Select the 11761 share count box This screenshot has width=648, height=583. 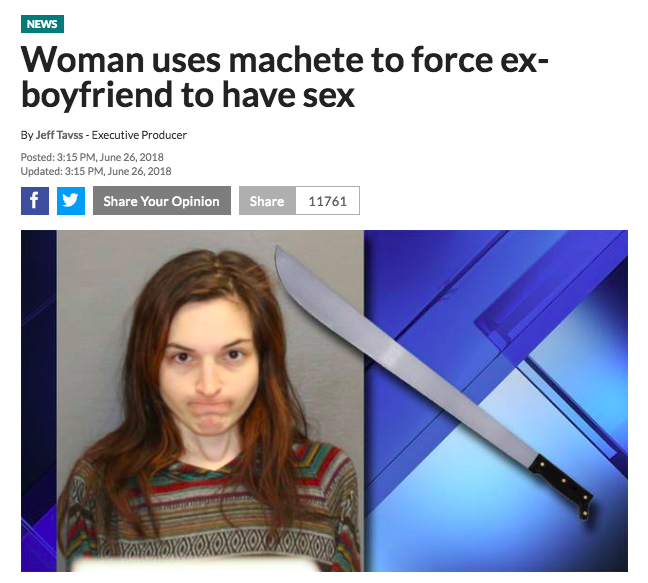click(327, 201)
